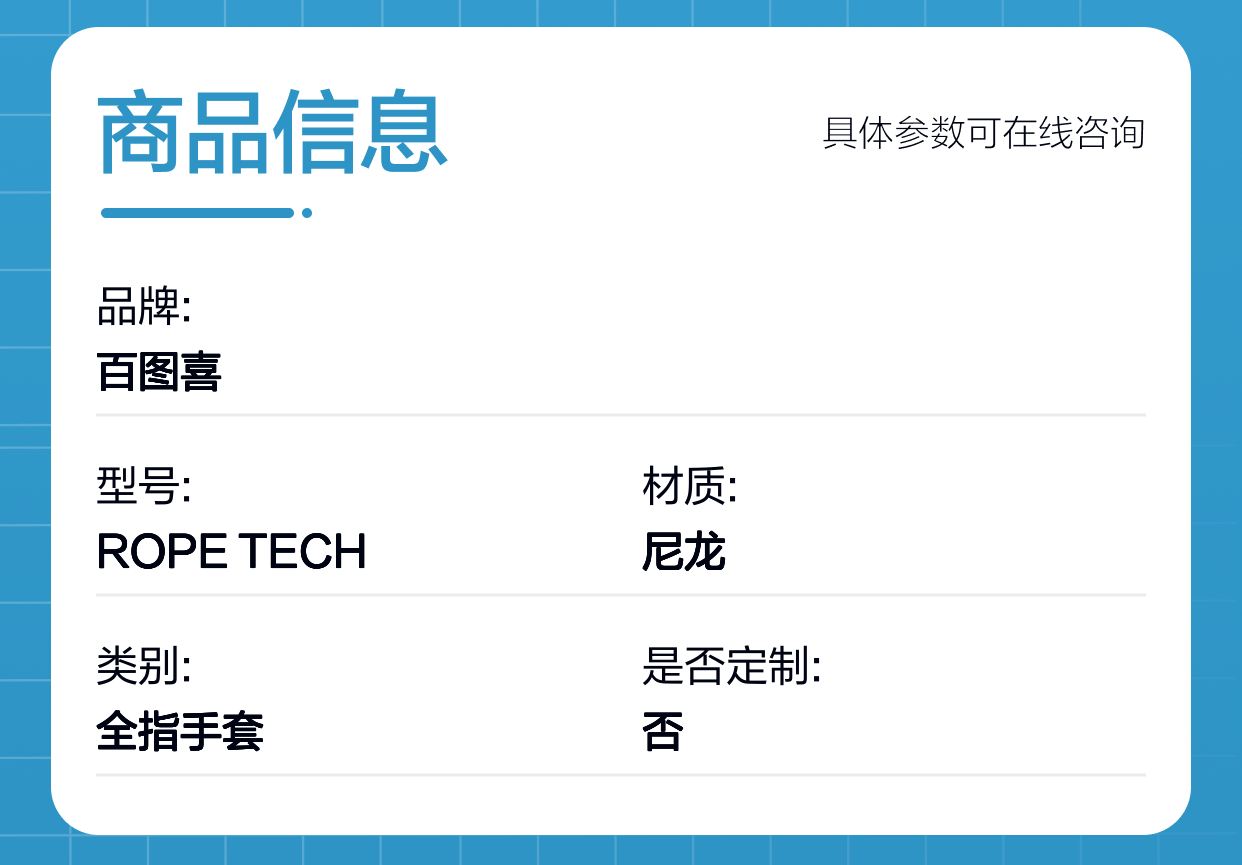Click the small blue dot after the underline
The height and width of the screenshot is (865, 1242).
click(x=307, y=212)
